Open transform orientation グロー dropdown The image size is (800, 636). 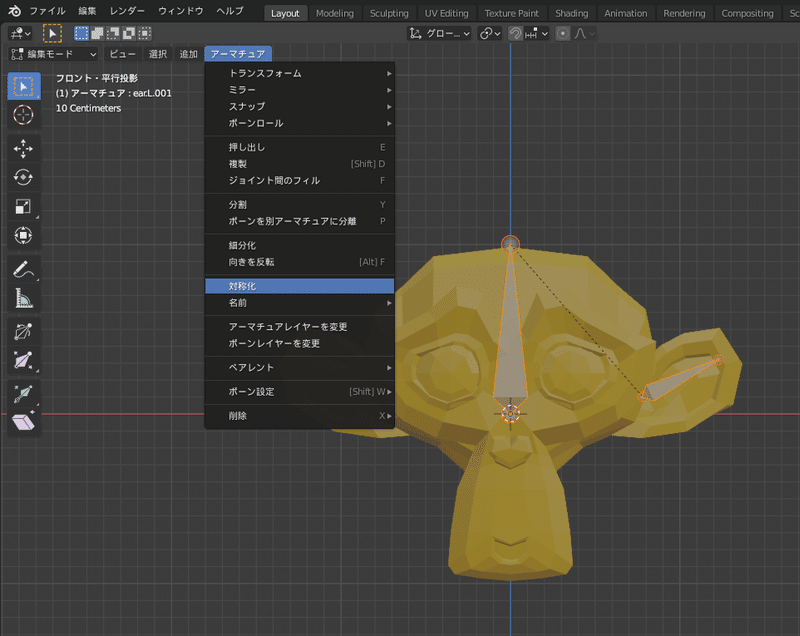click(x=439, y=34)
